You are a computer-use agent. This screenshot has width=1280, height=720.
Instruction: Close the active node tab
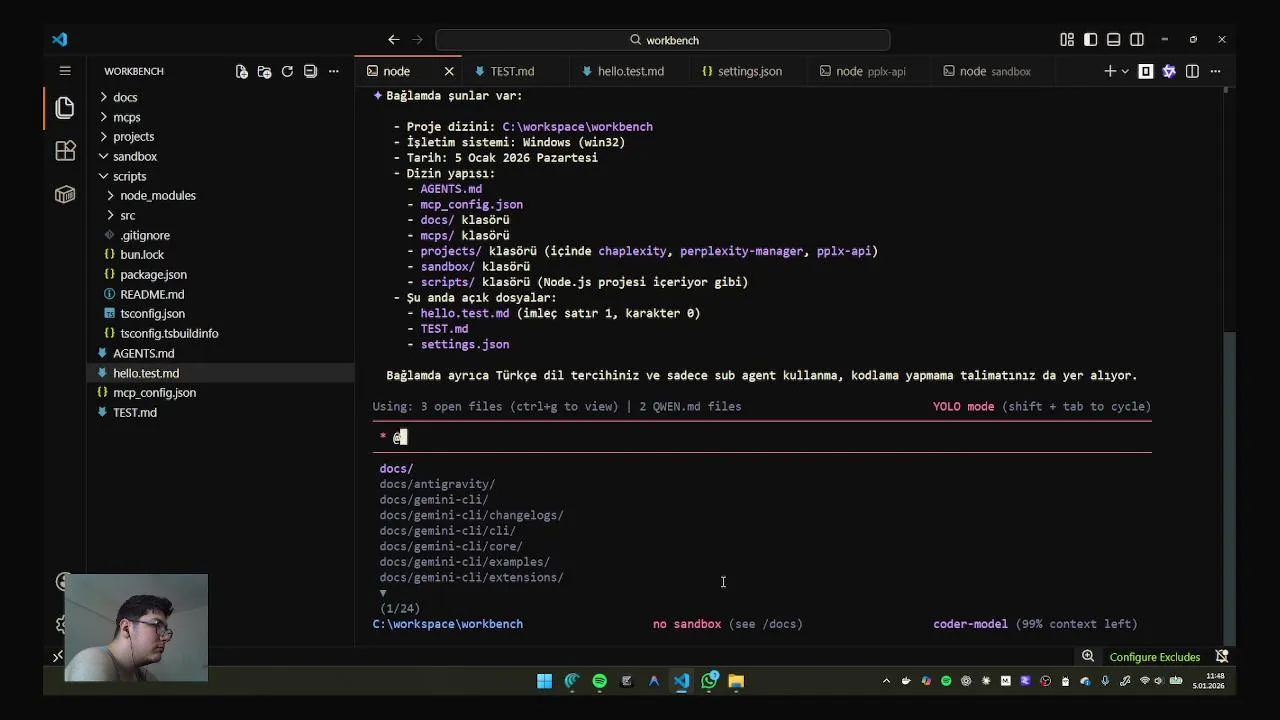point(449,71)
